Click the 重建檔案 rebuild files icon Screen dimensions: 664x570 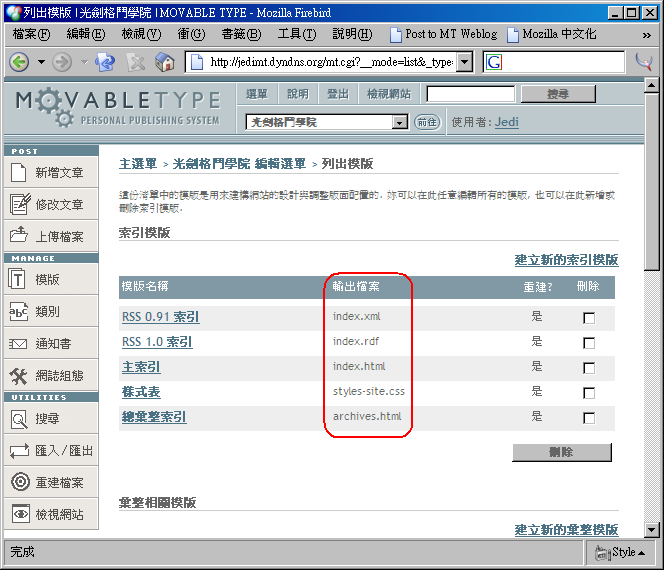tap(20, 482)
